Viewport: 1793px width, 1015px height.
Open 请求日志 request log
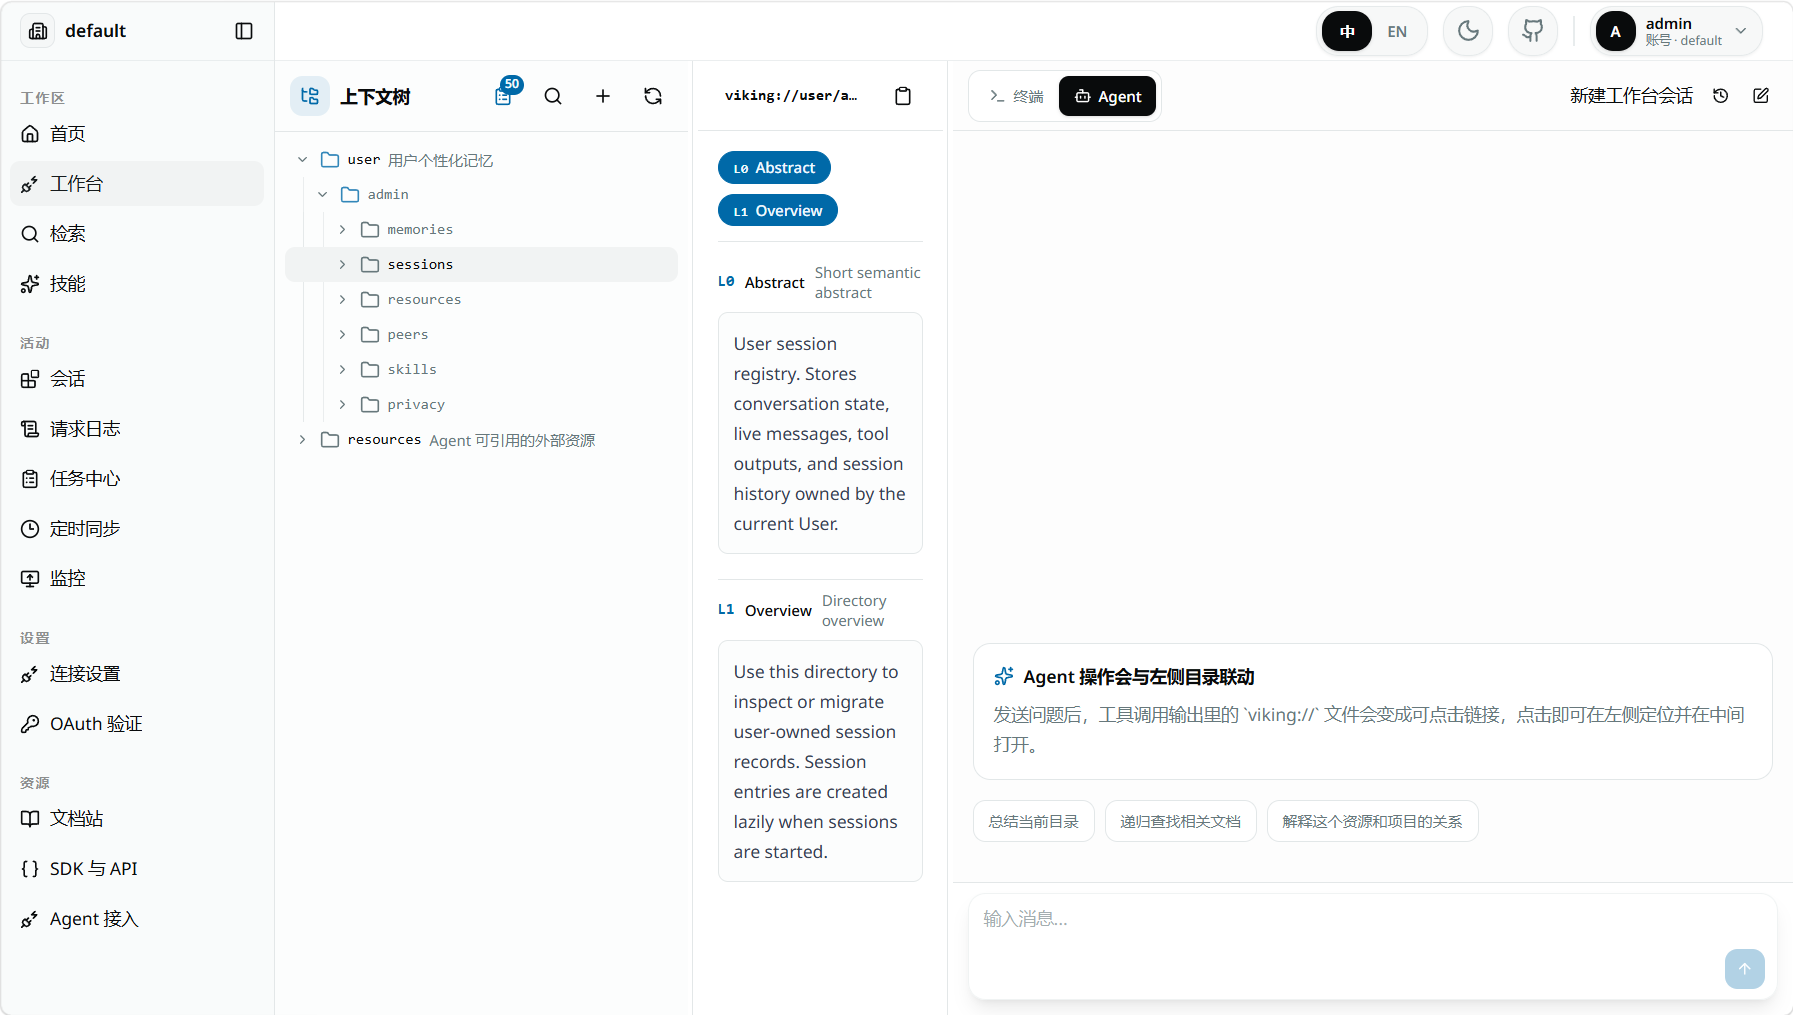tap(137, 429)
